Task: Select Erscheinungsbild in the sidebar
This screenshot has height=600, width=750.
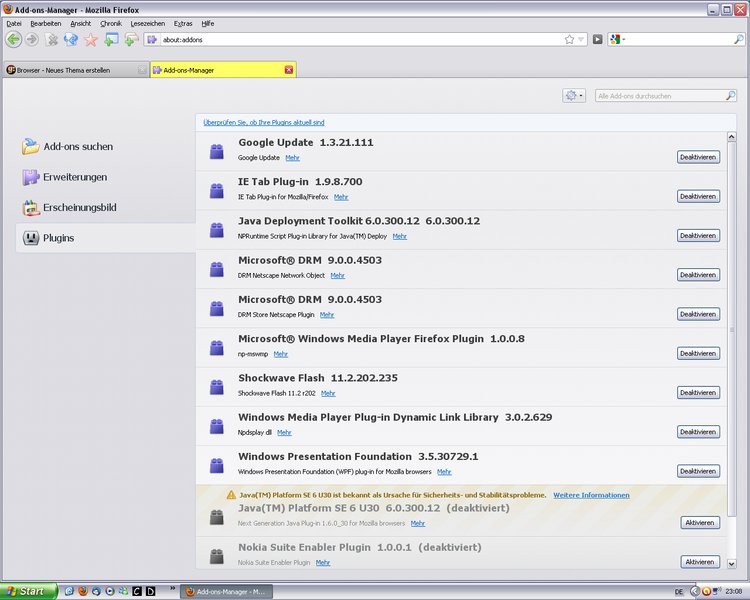Action: (106, 208)
